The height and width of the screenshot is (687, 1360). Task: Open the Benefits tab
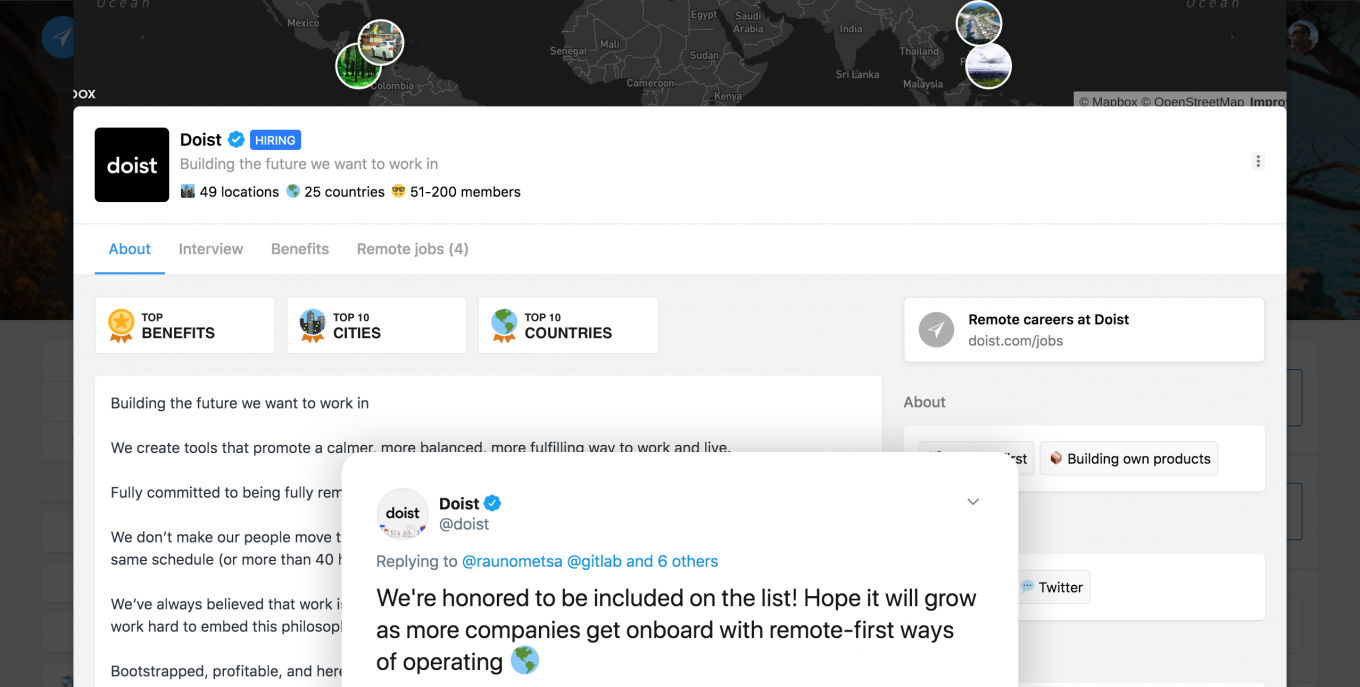[300, 249]
